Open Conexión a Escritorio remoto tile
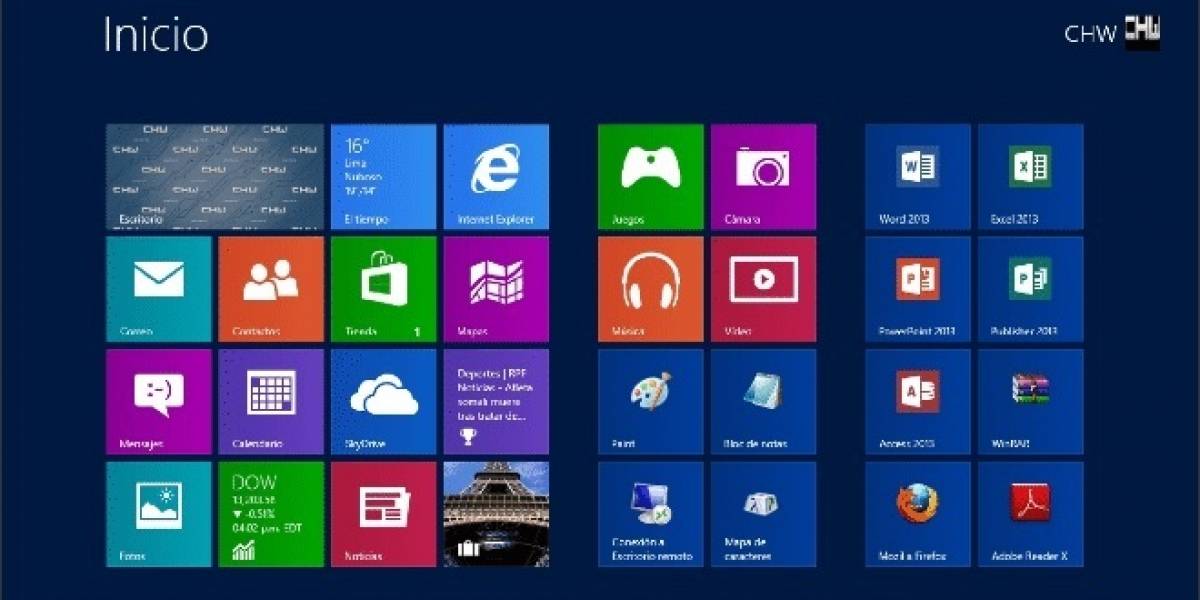Image resolution: width=1200 pixels, height=600 pixels. coord(651,514)
